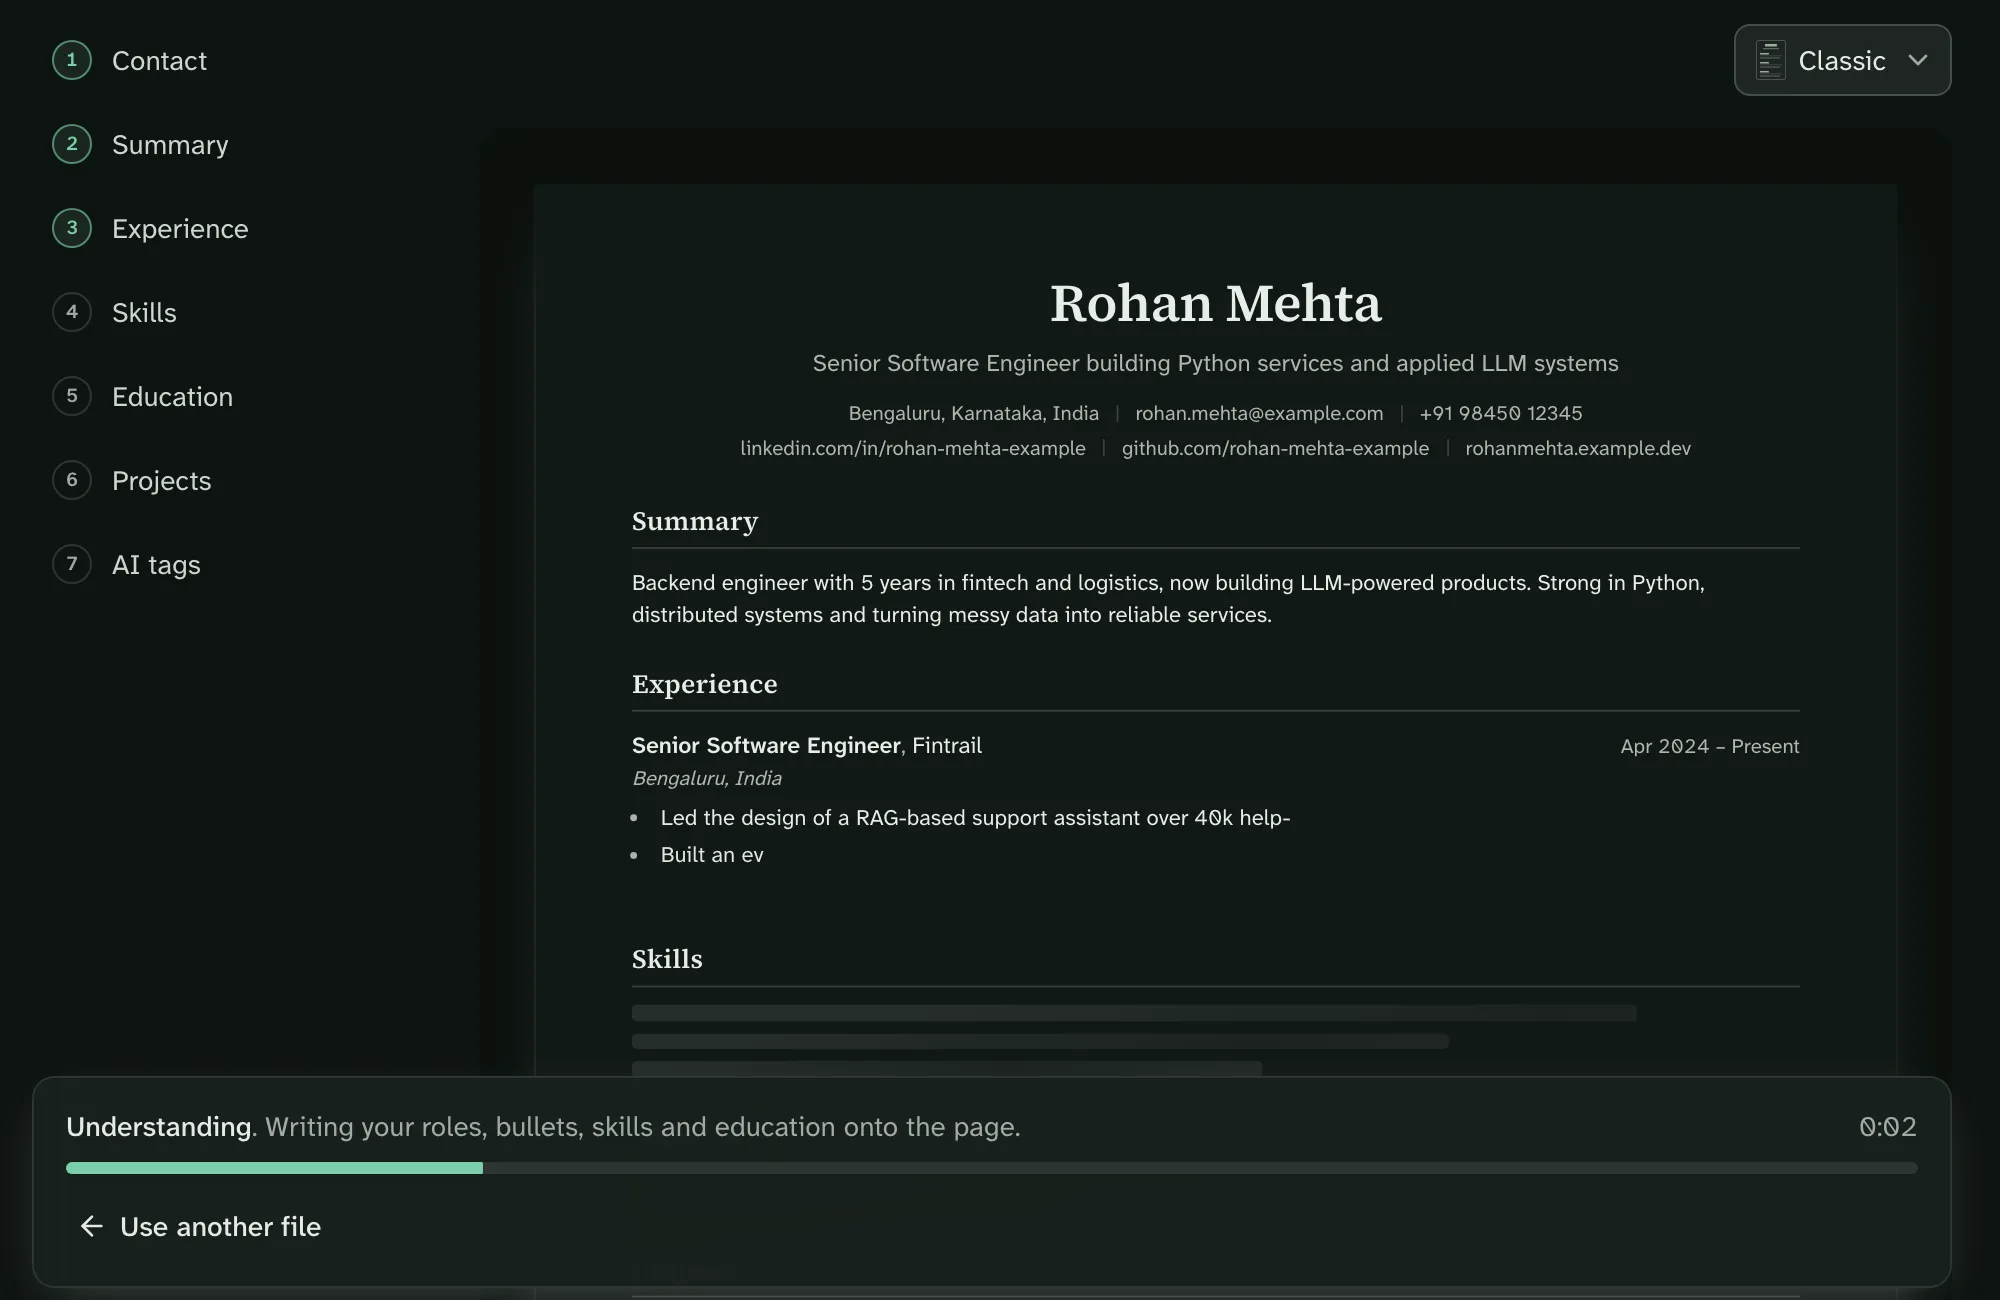Click the step 4 circle beside Skills

tap(72, 312)
